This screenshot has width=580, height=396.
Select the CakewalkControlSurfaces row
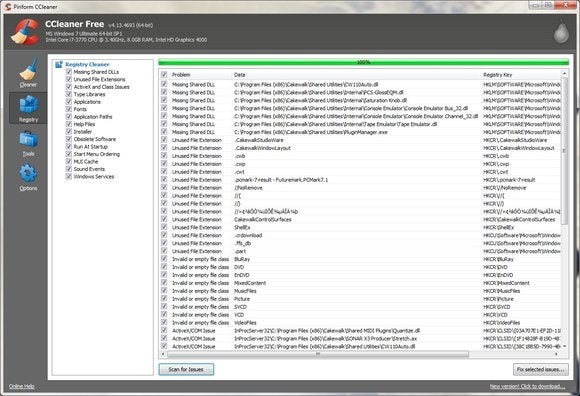coord(360,219)
